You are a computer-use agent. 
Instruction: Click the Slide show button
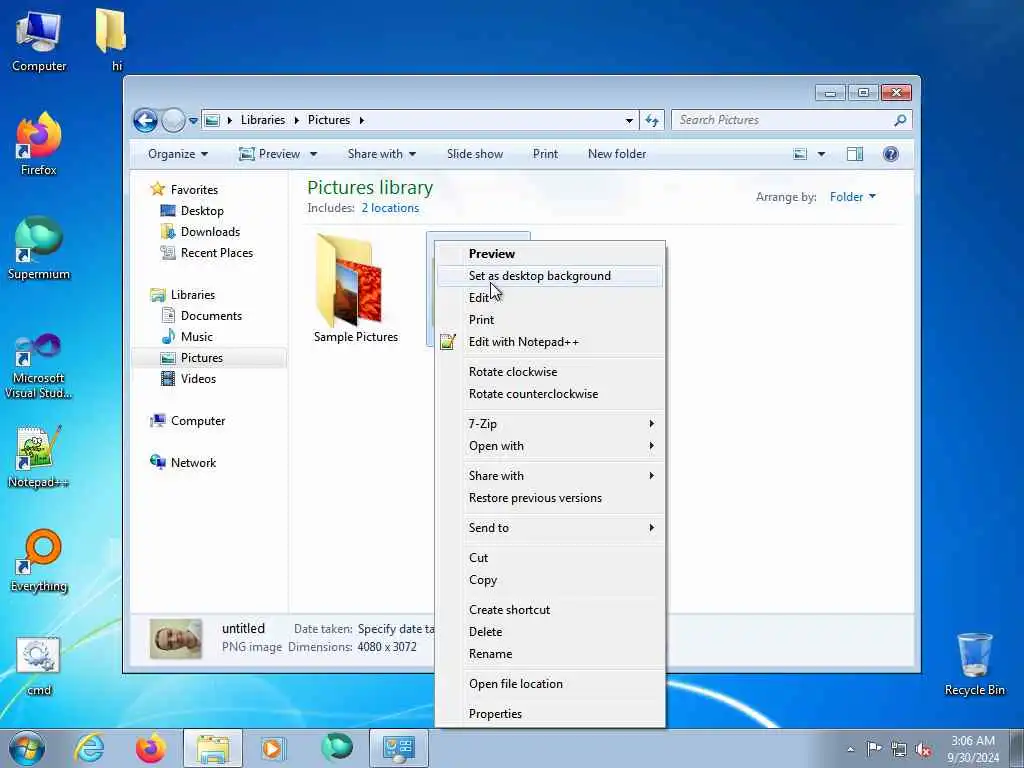pos(475,154)
